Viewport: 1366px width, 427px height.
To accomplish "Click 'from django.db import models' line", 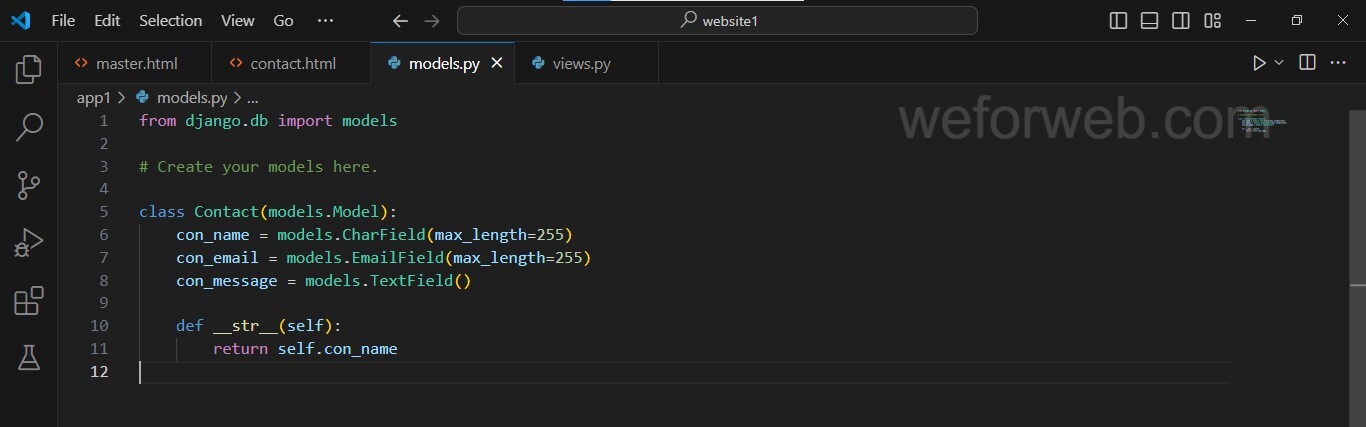I will tap(268, 121).
